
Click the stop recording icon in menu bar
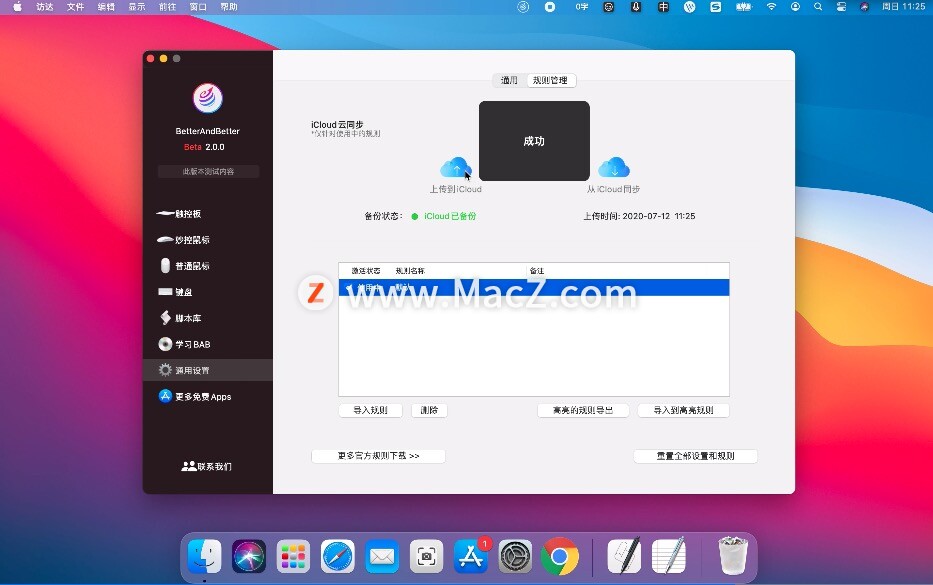click(550, 7)
